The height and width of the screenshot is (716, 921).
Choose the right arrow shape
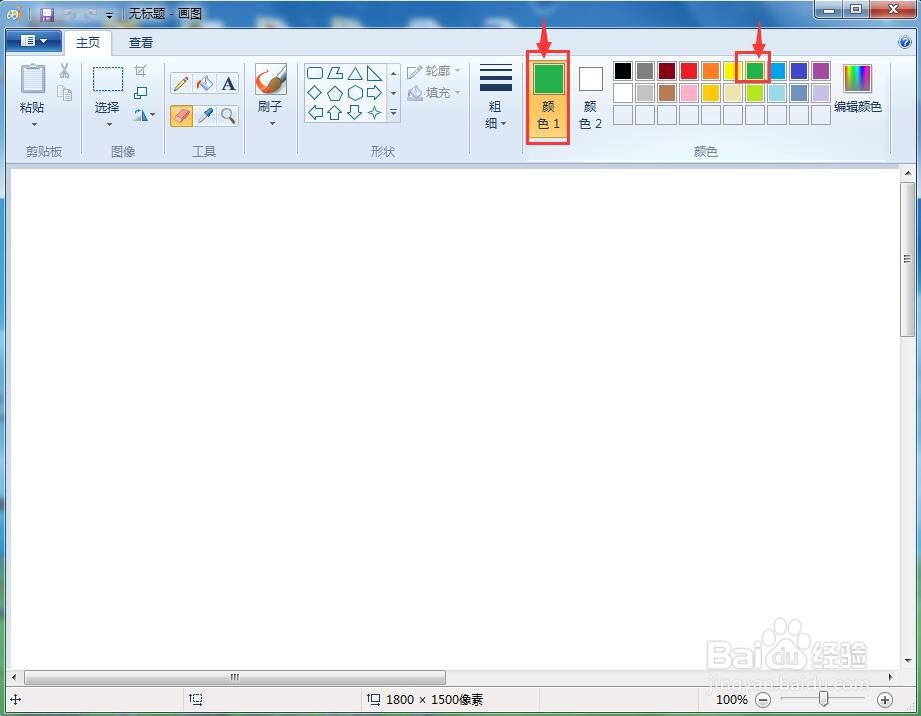374,93
